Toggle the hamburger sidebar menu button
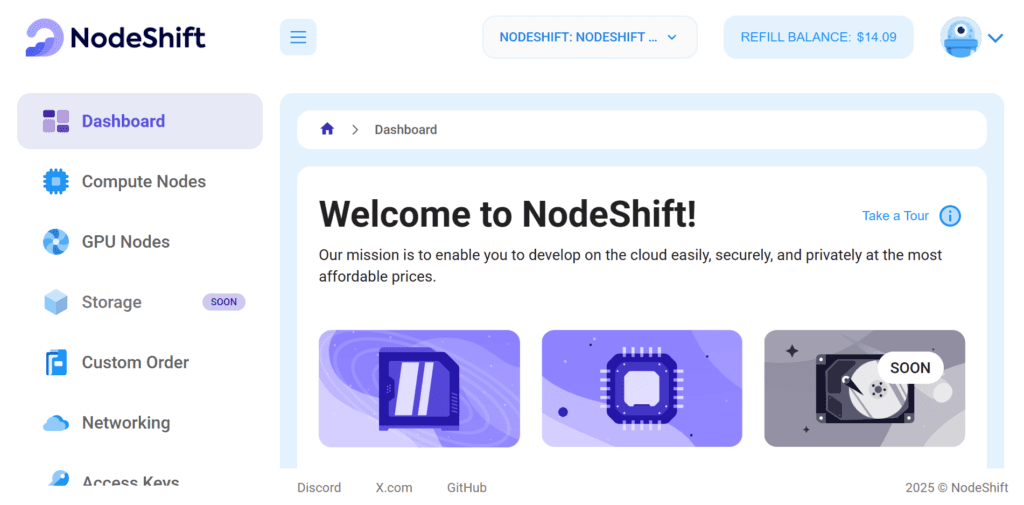 (x=298, y=38)
